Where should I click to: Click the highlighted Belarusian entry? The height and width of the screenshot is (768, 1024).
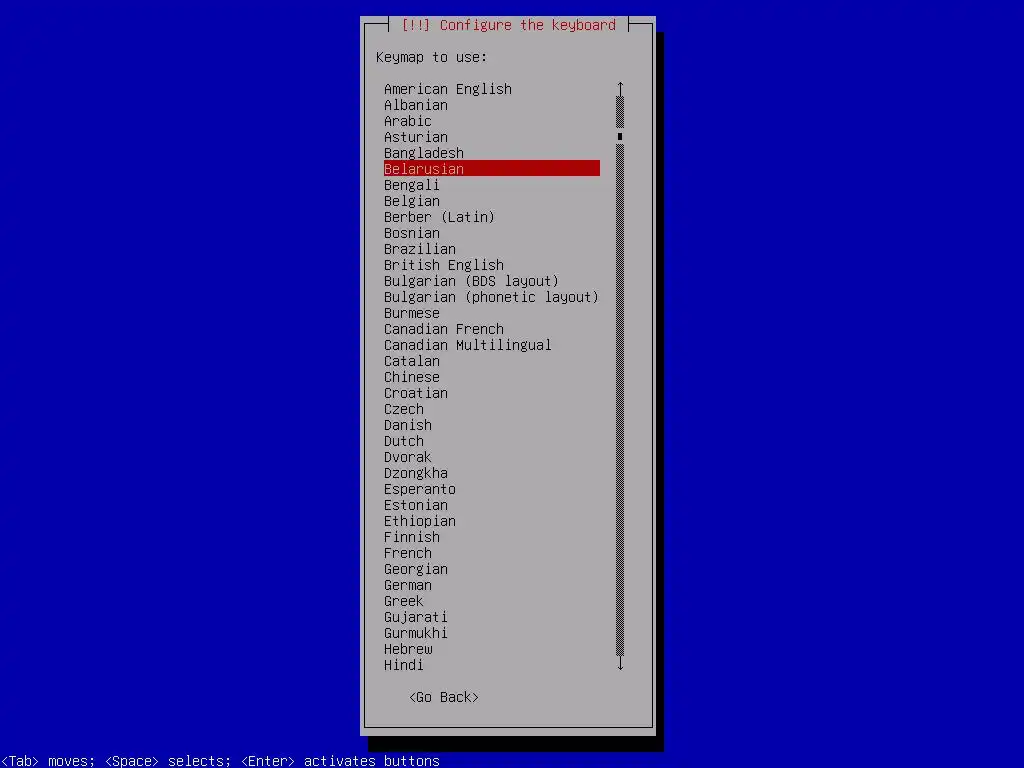point(492,169)
